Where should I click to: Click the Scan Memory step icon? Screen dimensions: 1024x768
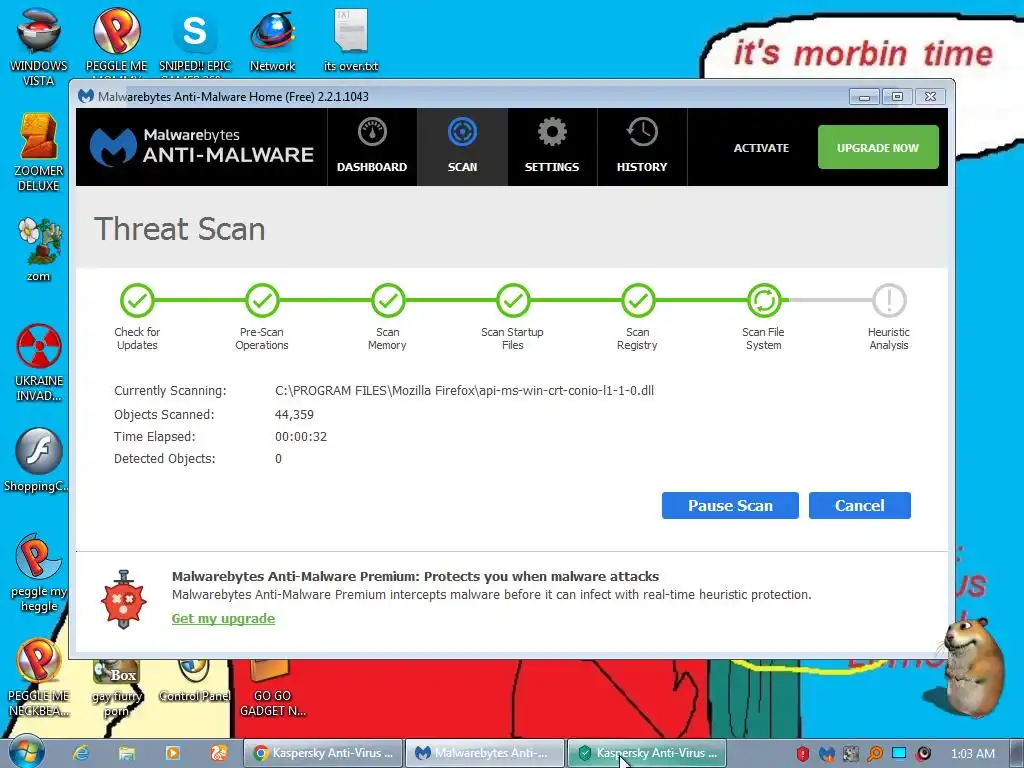click(387, 300)
